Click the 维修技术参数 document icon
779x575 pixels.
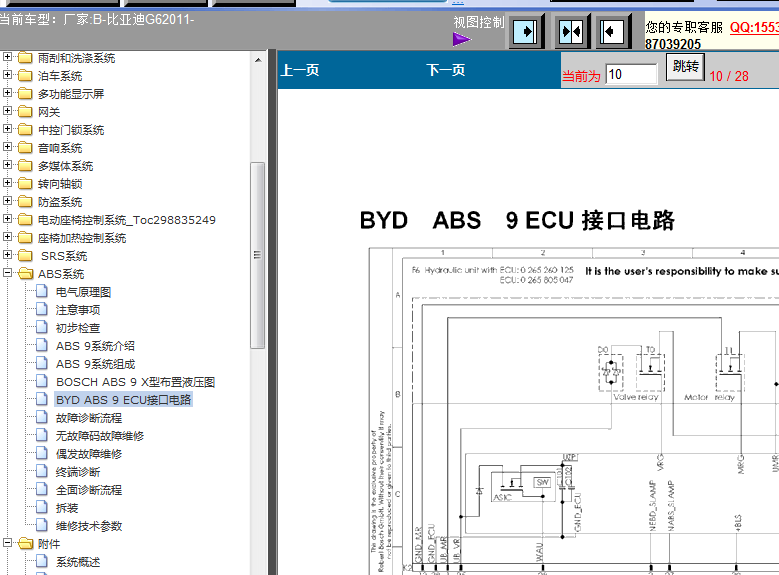[x=42, y=525]
